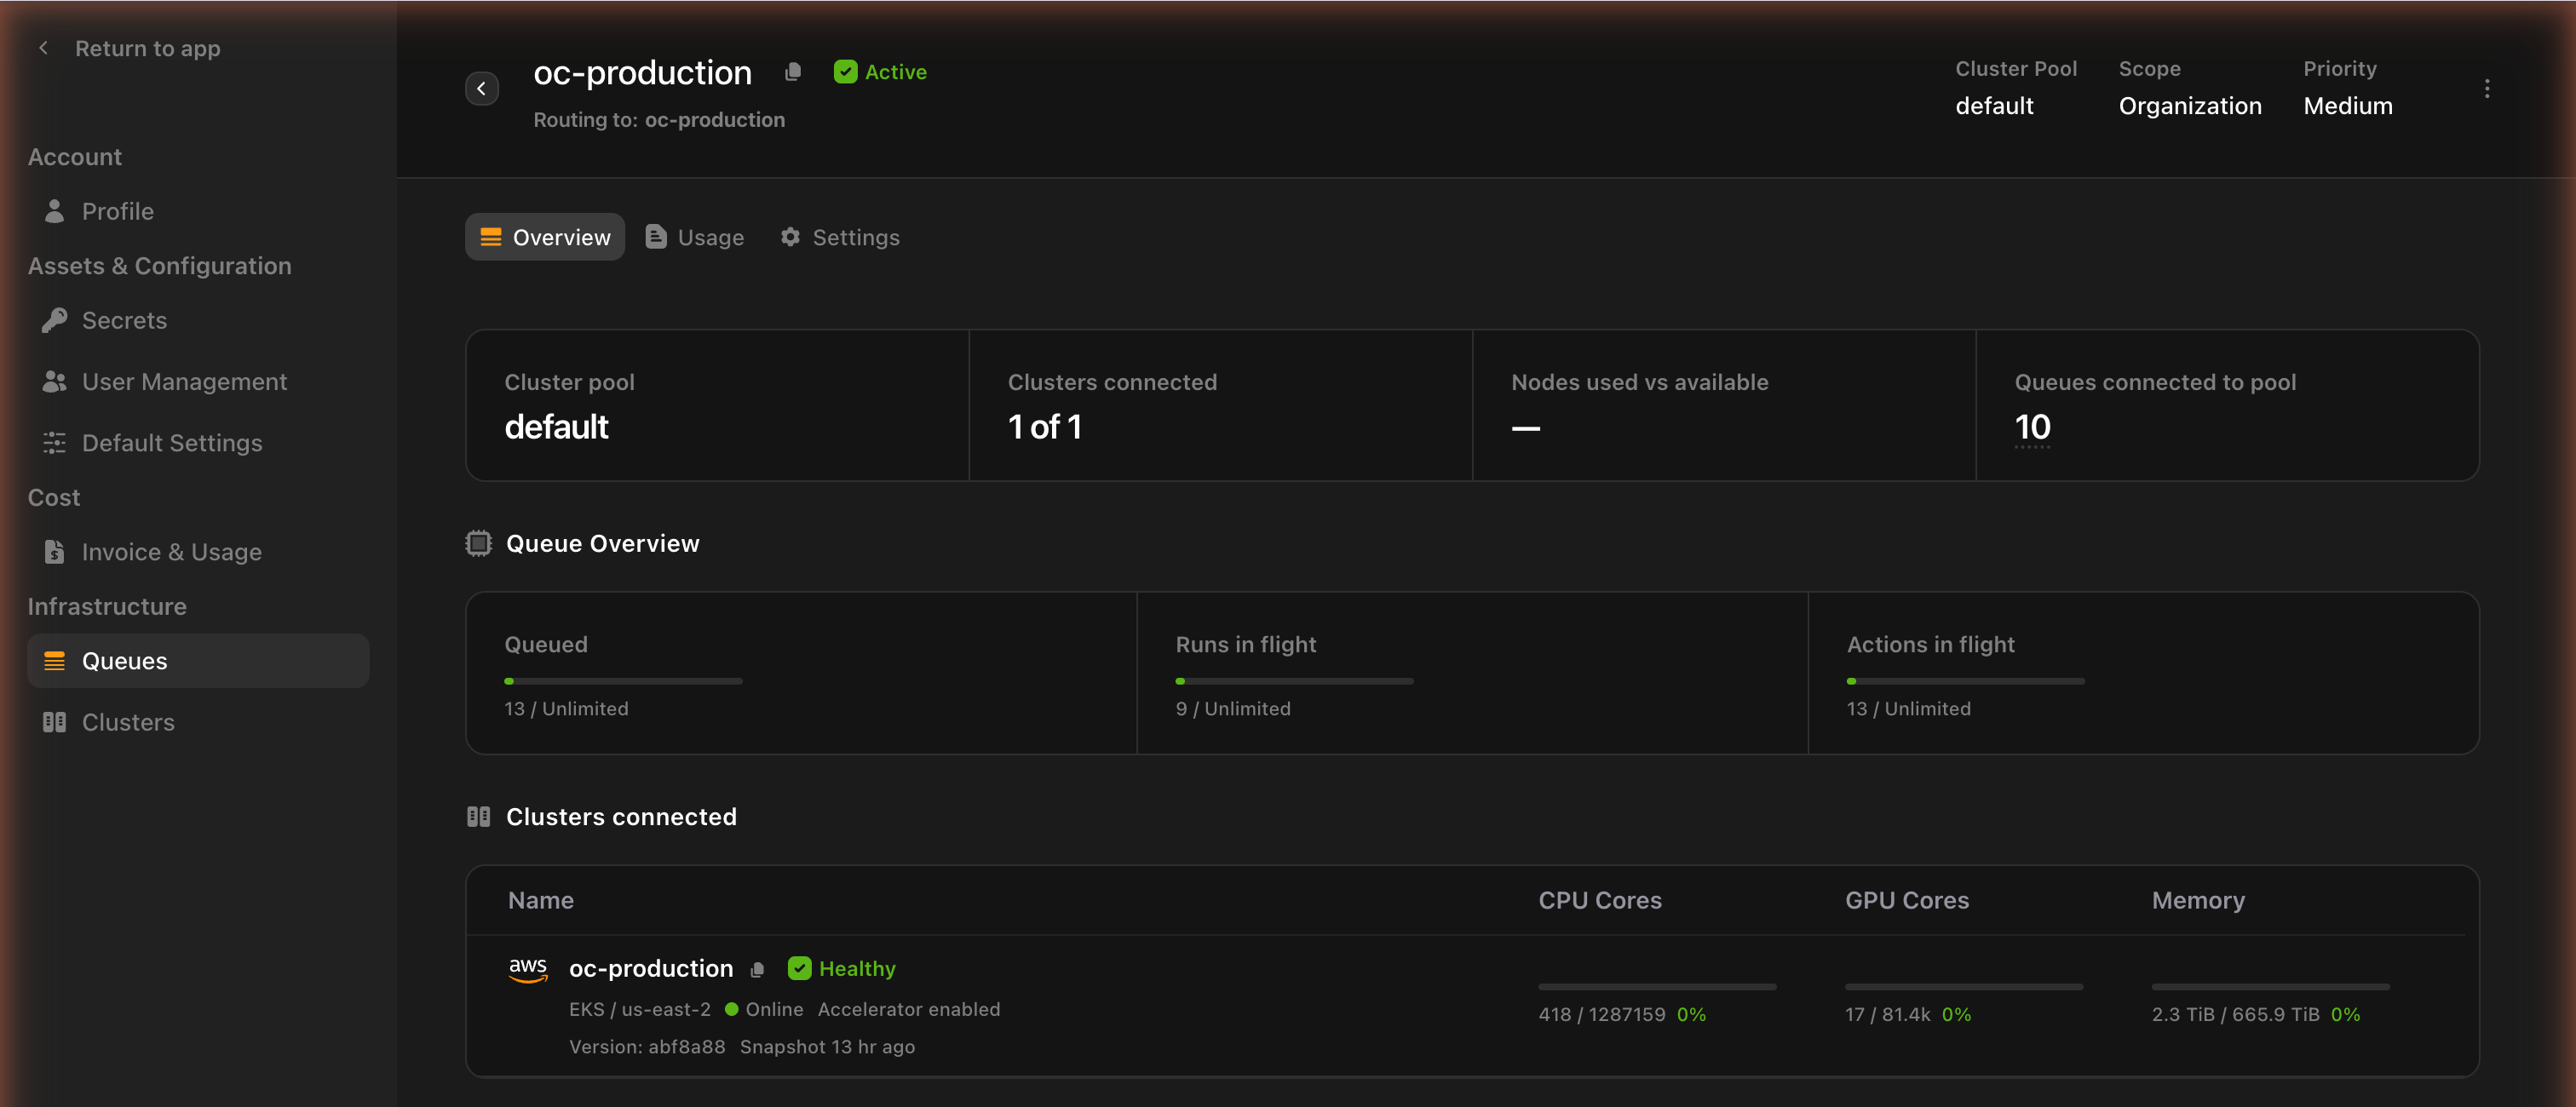
Task: Click the Profile person icon
Action: click(55, 211)
